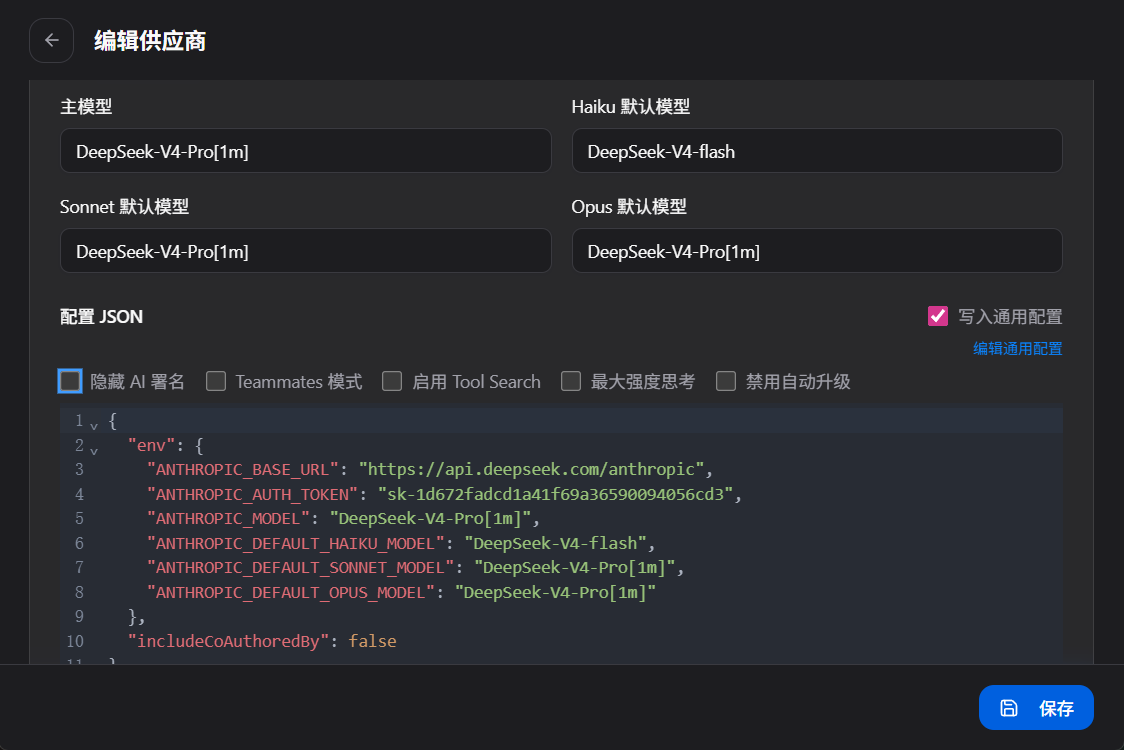The height and width of the screenshot is (750, 1124).
Task: Click line number 9 in the gutter
Action: [79, 617]
